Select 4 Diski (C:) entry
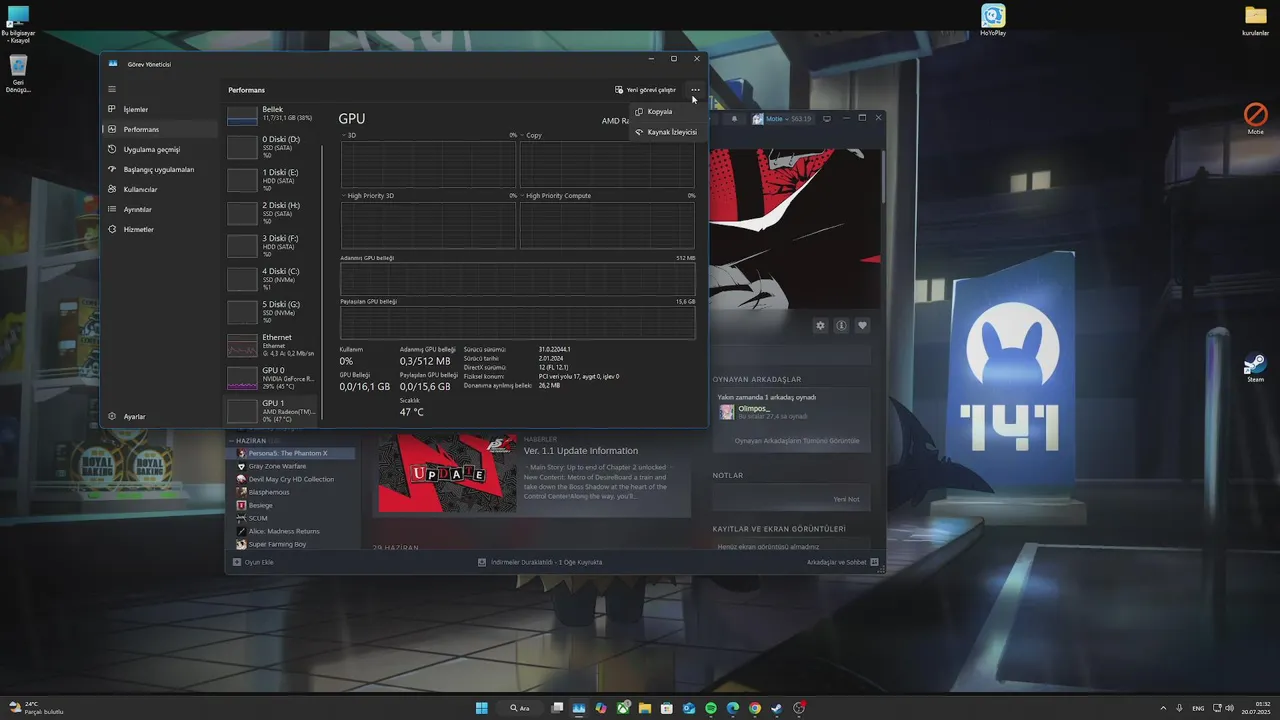Screen dimensions: 1280x720 [272, 279]
